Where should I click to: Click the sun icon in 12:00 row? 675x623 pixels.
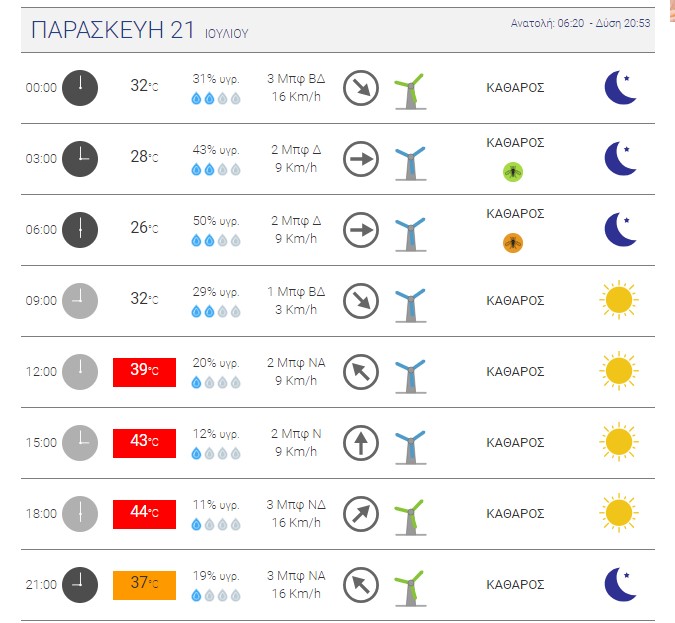[x=619, y=371]
